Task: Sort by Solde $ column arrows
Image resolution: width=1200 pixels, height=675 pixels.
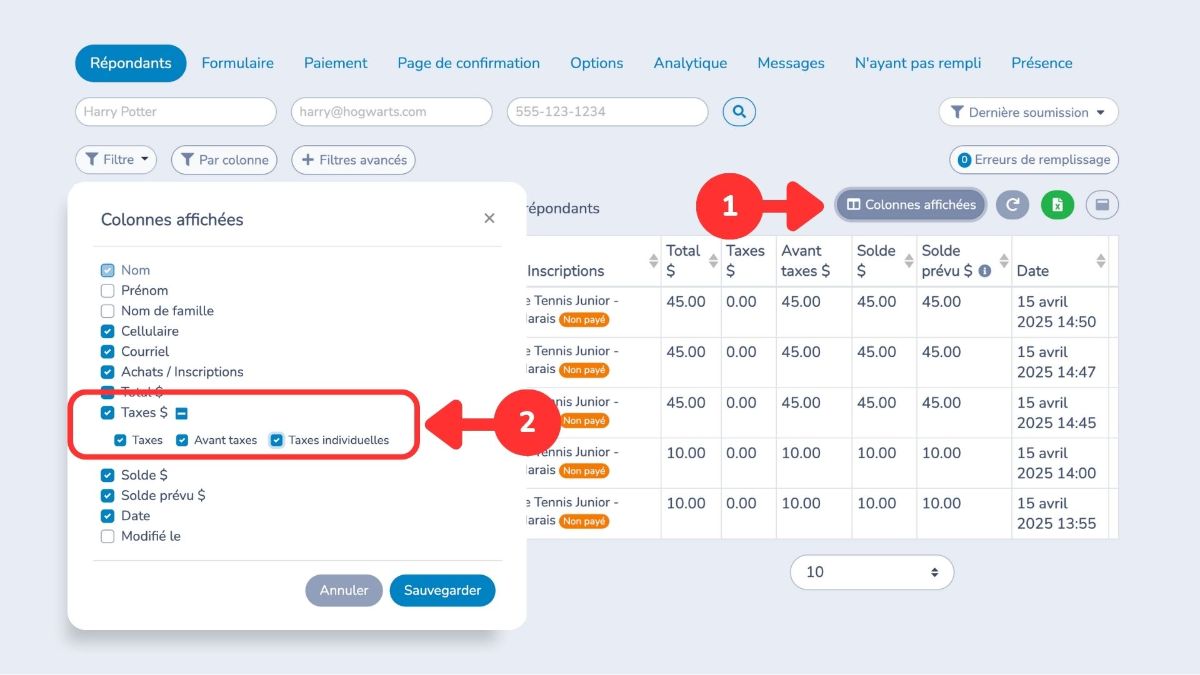Action: tap(909, 261)
